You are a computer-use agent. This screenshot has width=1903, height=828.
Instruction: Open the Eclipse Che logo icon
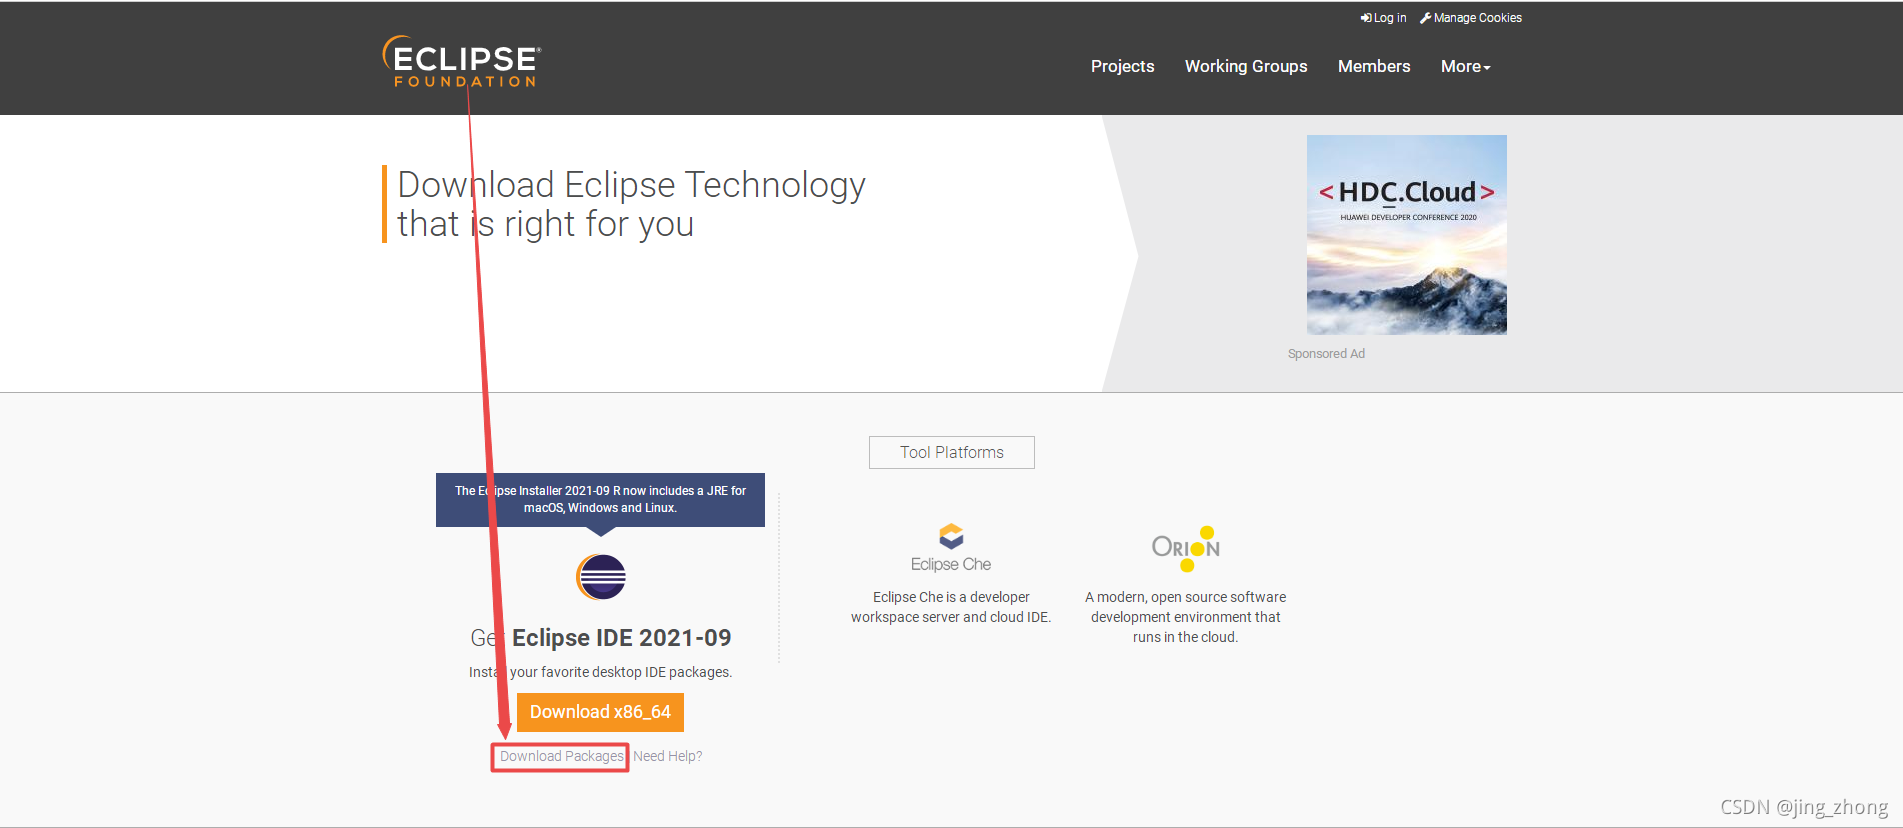point(951,548)
